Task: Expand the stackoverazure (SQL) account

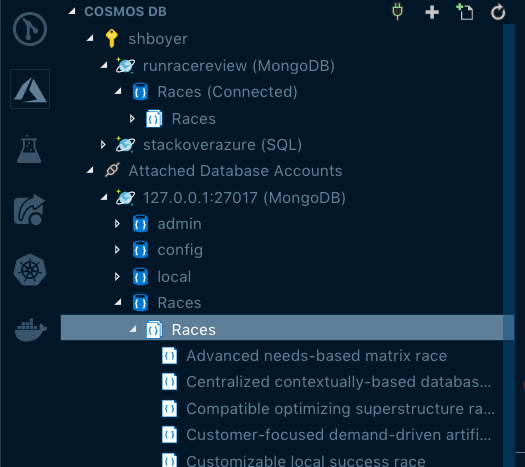Action: pyautogui.click(x=103, y=145)
